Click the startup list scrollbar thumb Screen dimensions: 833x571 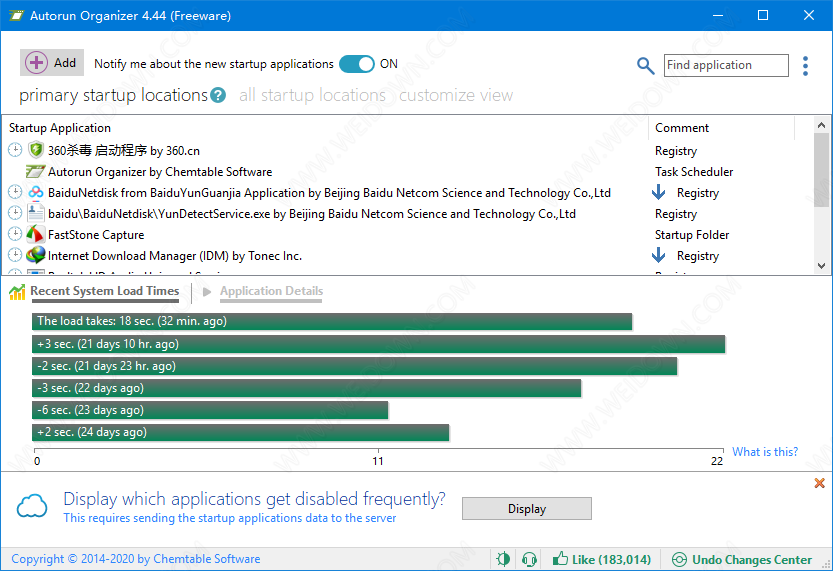(x=821, y=170)
